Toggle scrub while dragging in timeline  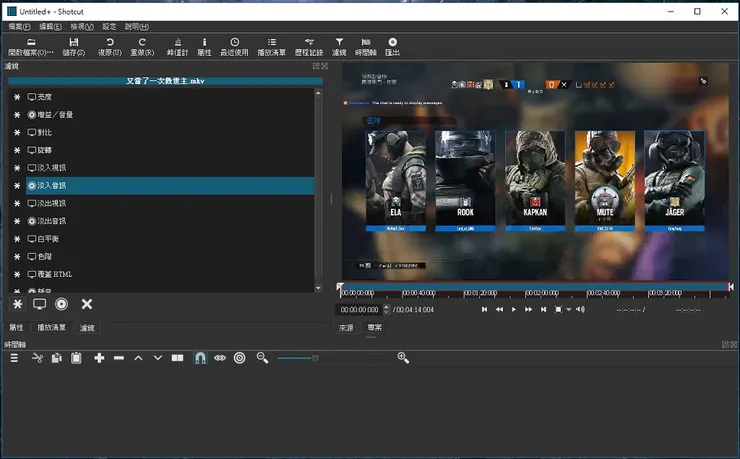coord(220,358)
